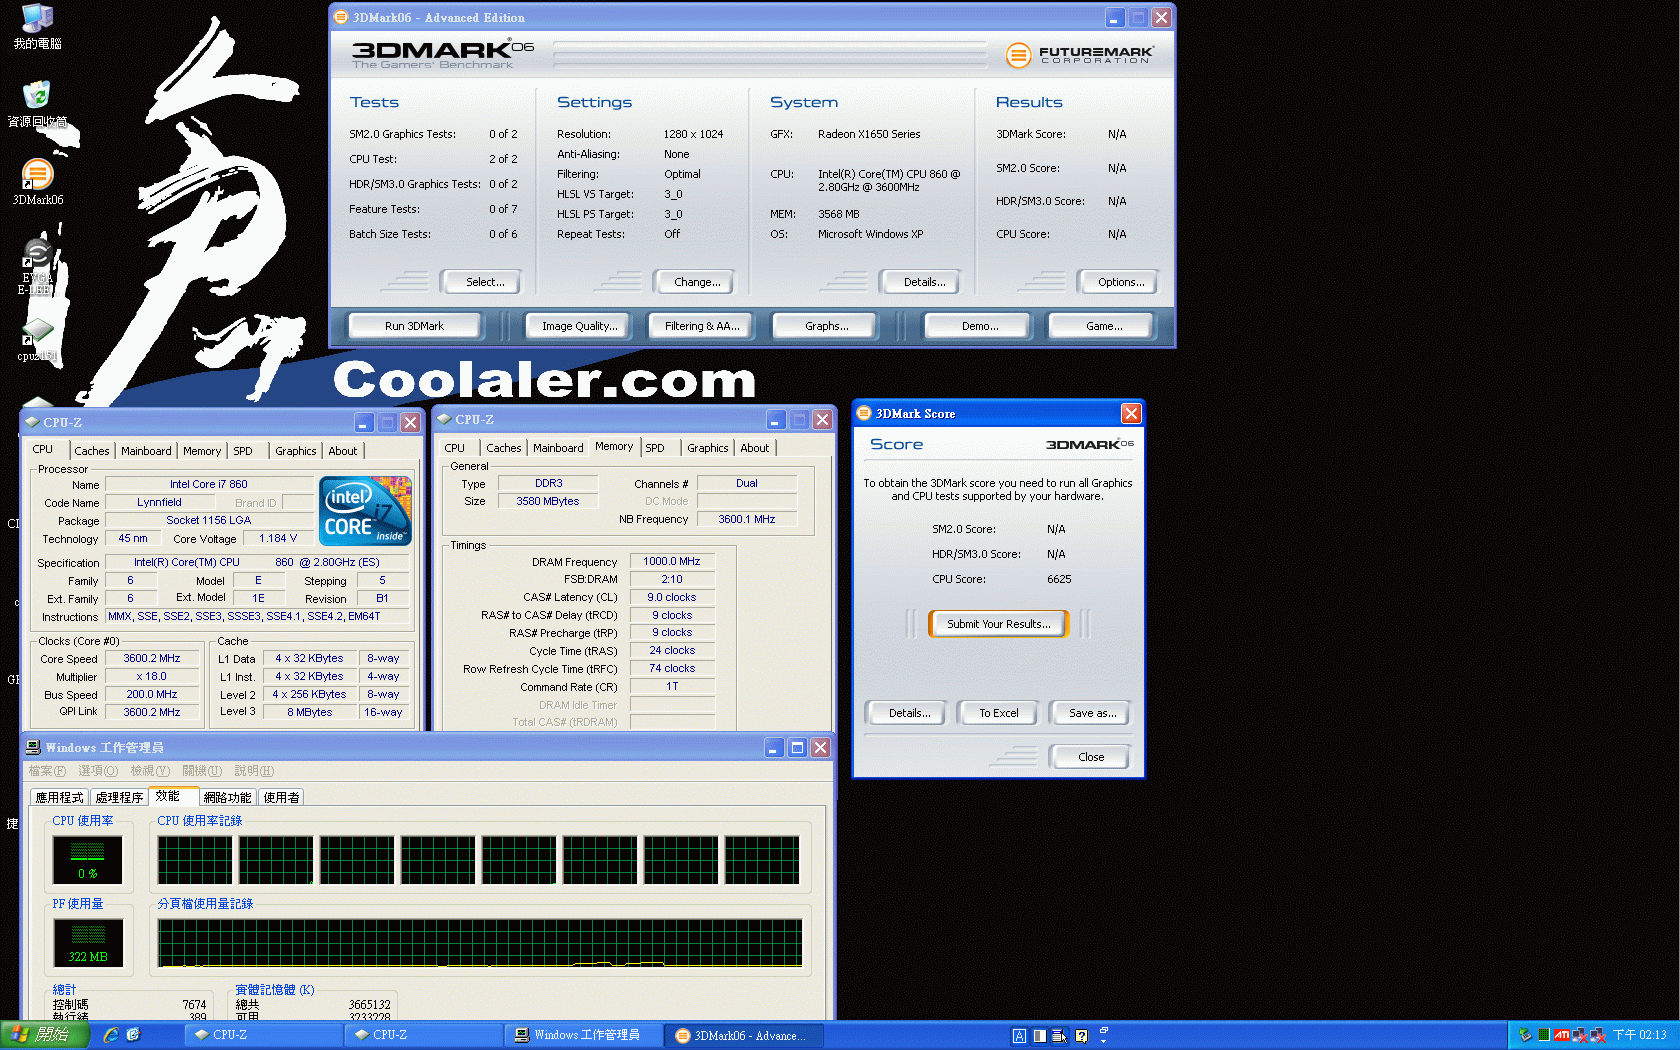The image size is (1680, 1050).
Task: Open Graphs in 3DMark06
Action: 826,326
